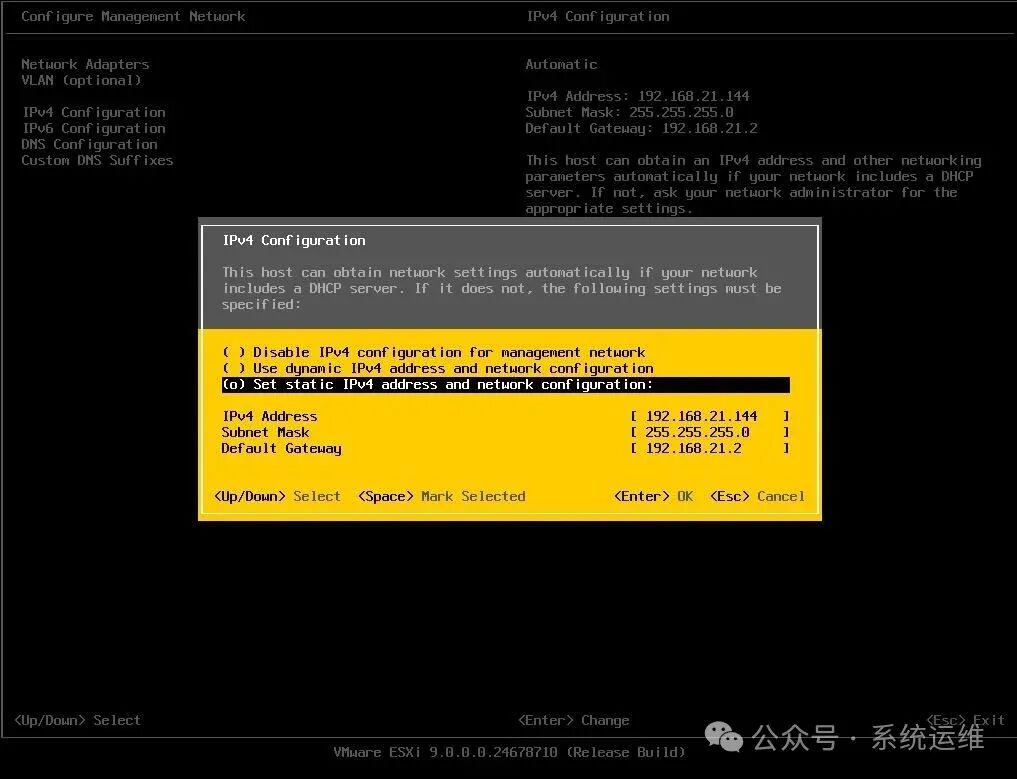Open Network Adapters menu entry
Viewport: 1017px width, 779px height.
85,64
